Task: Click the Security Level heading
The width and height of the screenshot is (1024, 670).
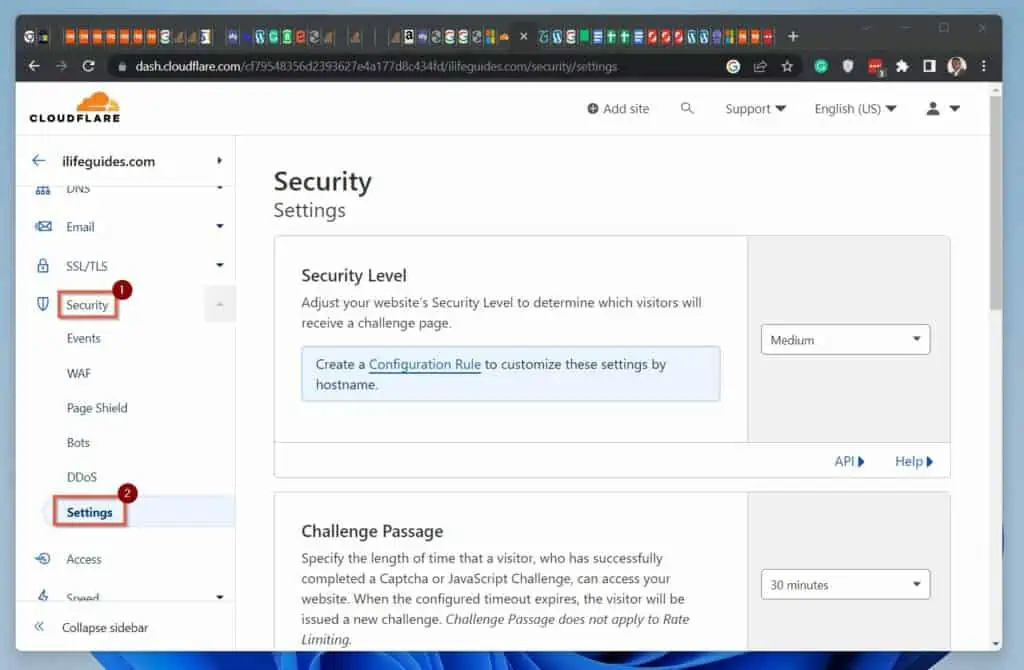Action: tap(354, 276)
